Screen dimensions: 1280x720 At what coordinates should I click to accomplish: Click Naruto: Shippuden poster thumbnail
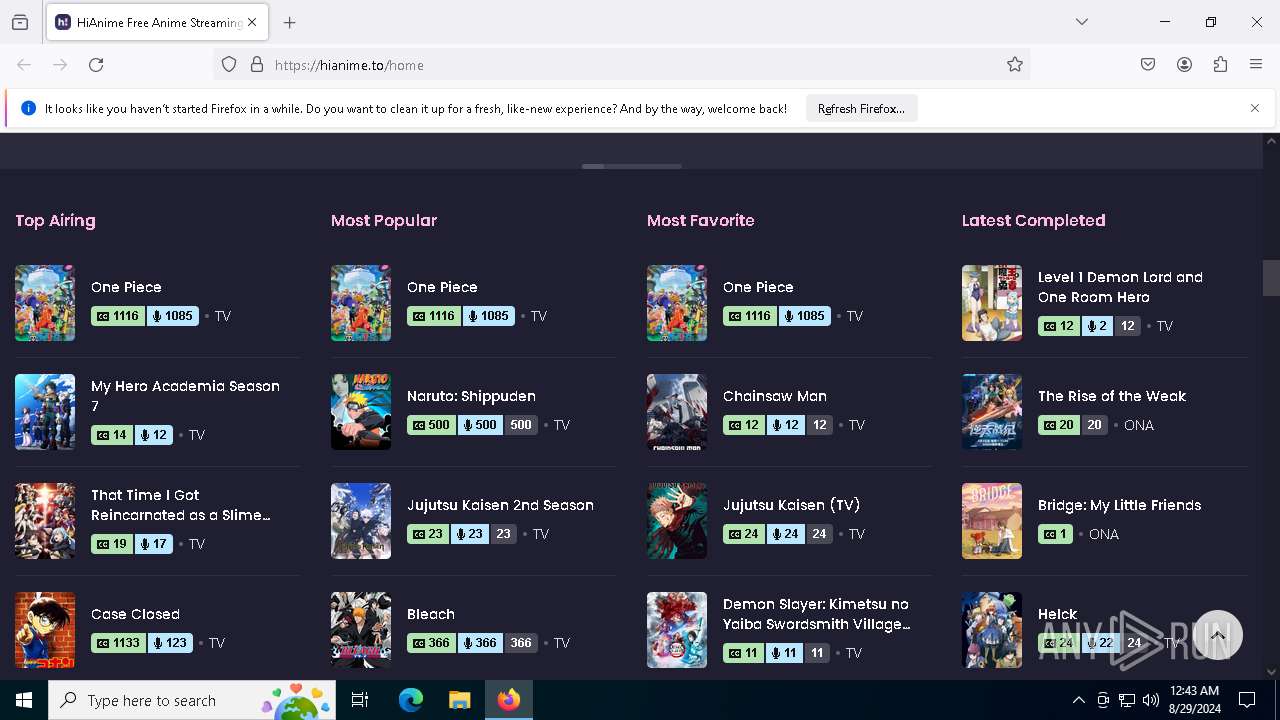coord(361,412)
